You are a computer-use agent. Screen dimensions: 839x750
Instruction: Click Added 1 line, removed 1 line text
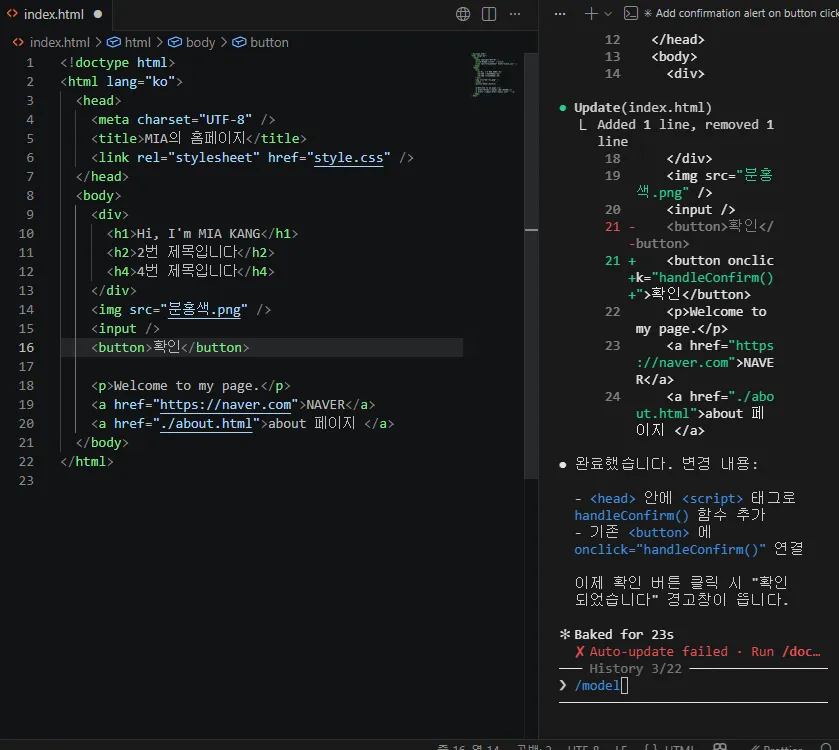click(685, 133)
